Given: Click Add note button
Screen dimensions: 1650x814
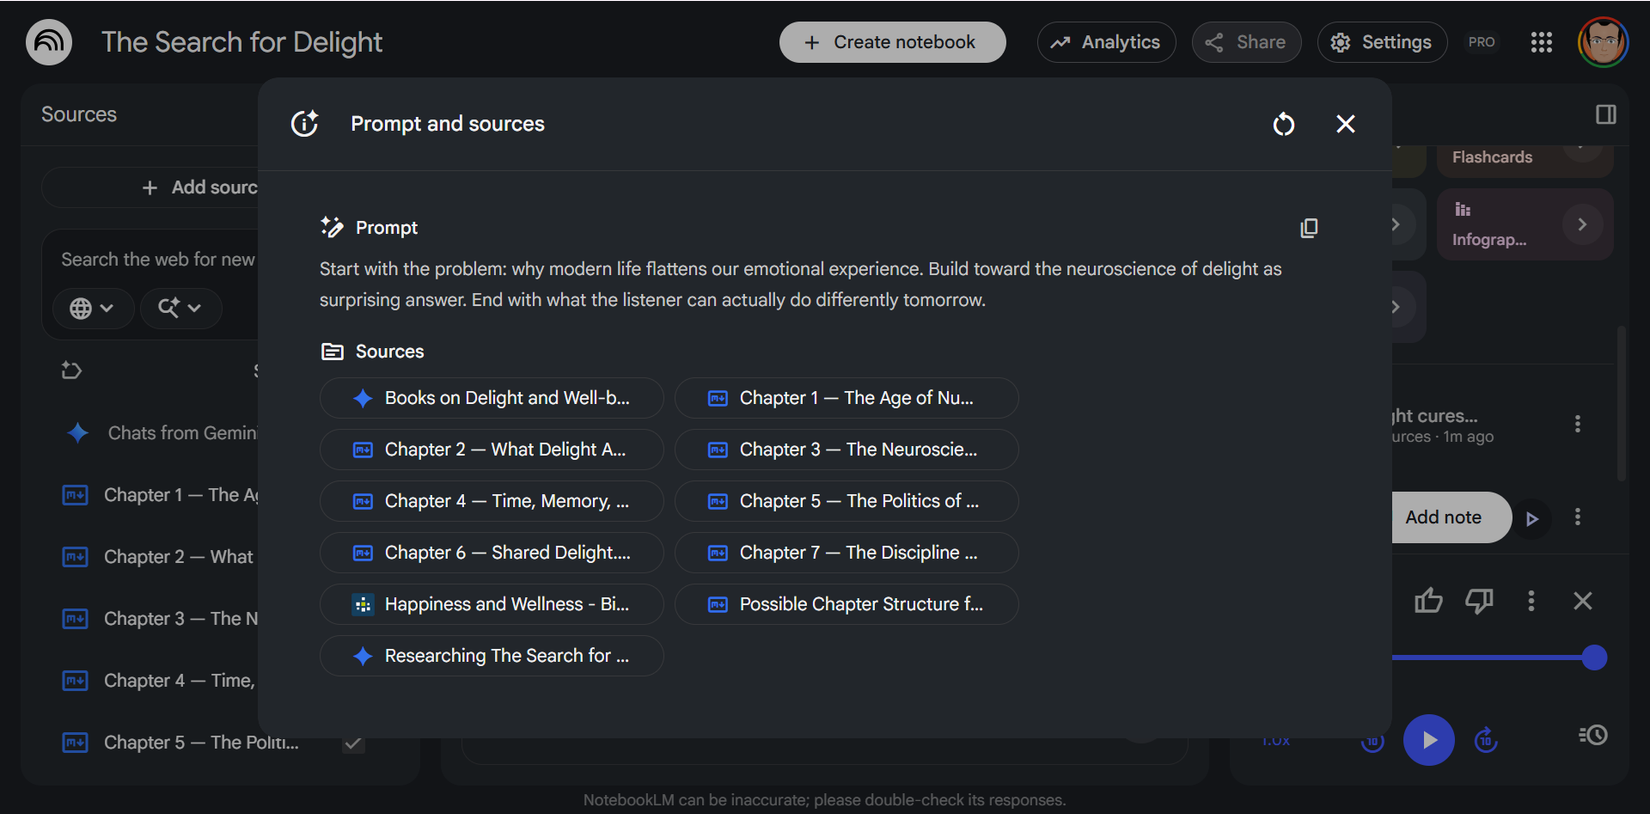Looking at the screenshot, I should [1450, 517].
